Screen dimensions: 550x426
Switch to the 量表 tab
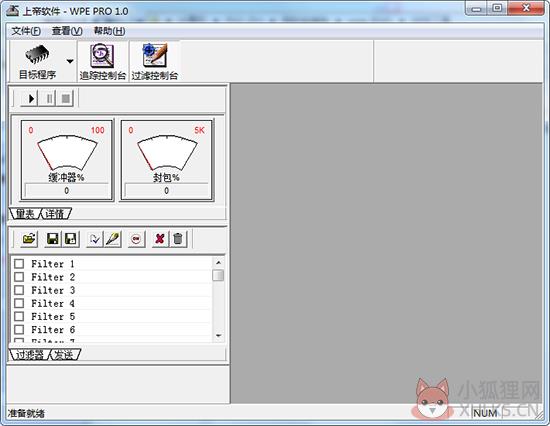[25, 214]
